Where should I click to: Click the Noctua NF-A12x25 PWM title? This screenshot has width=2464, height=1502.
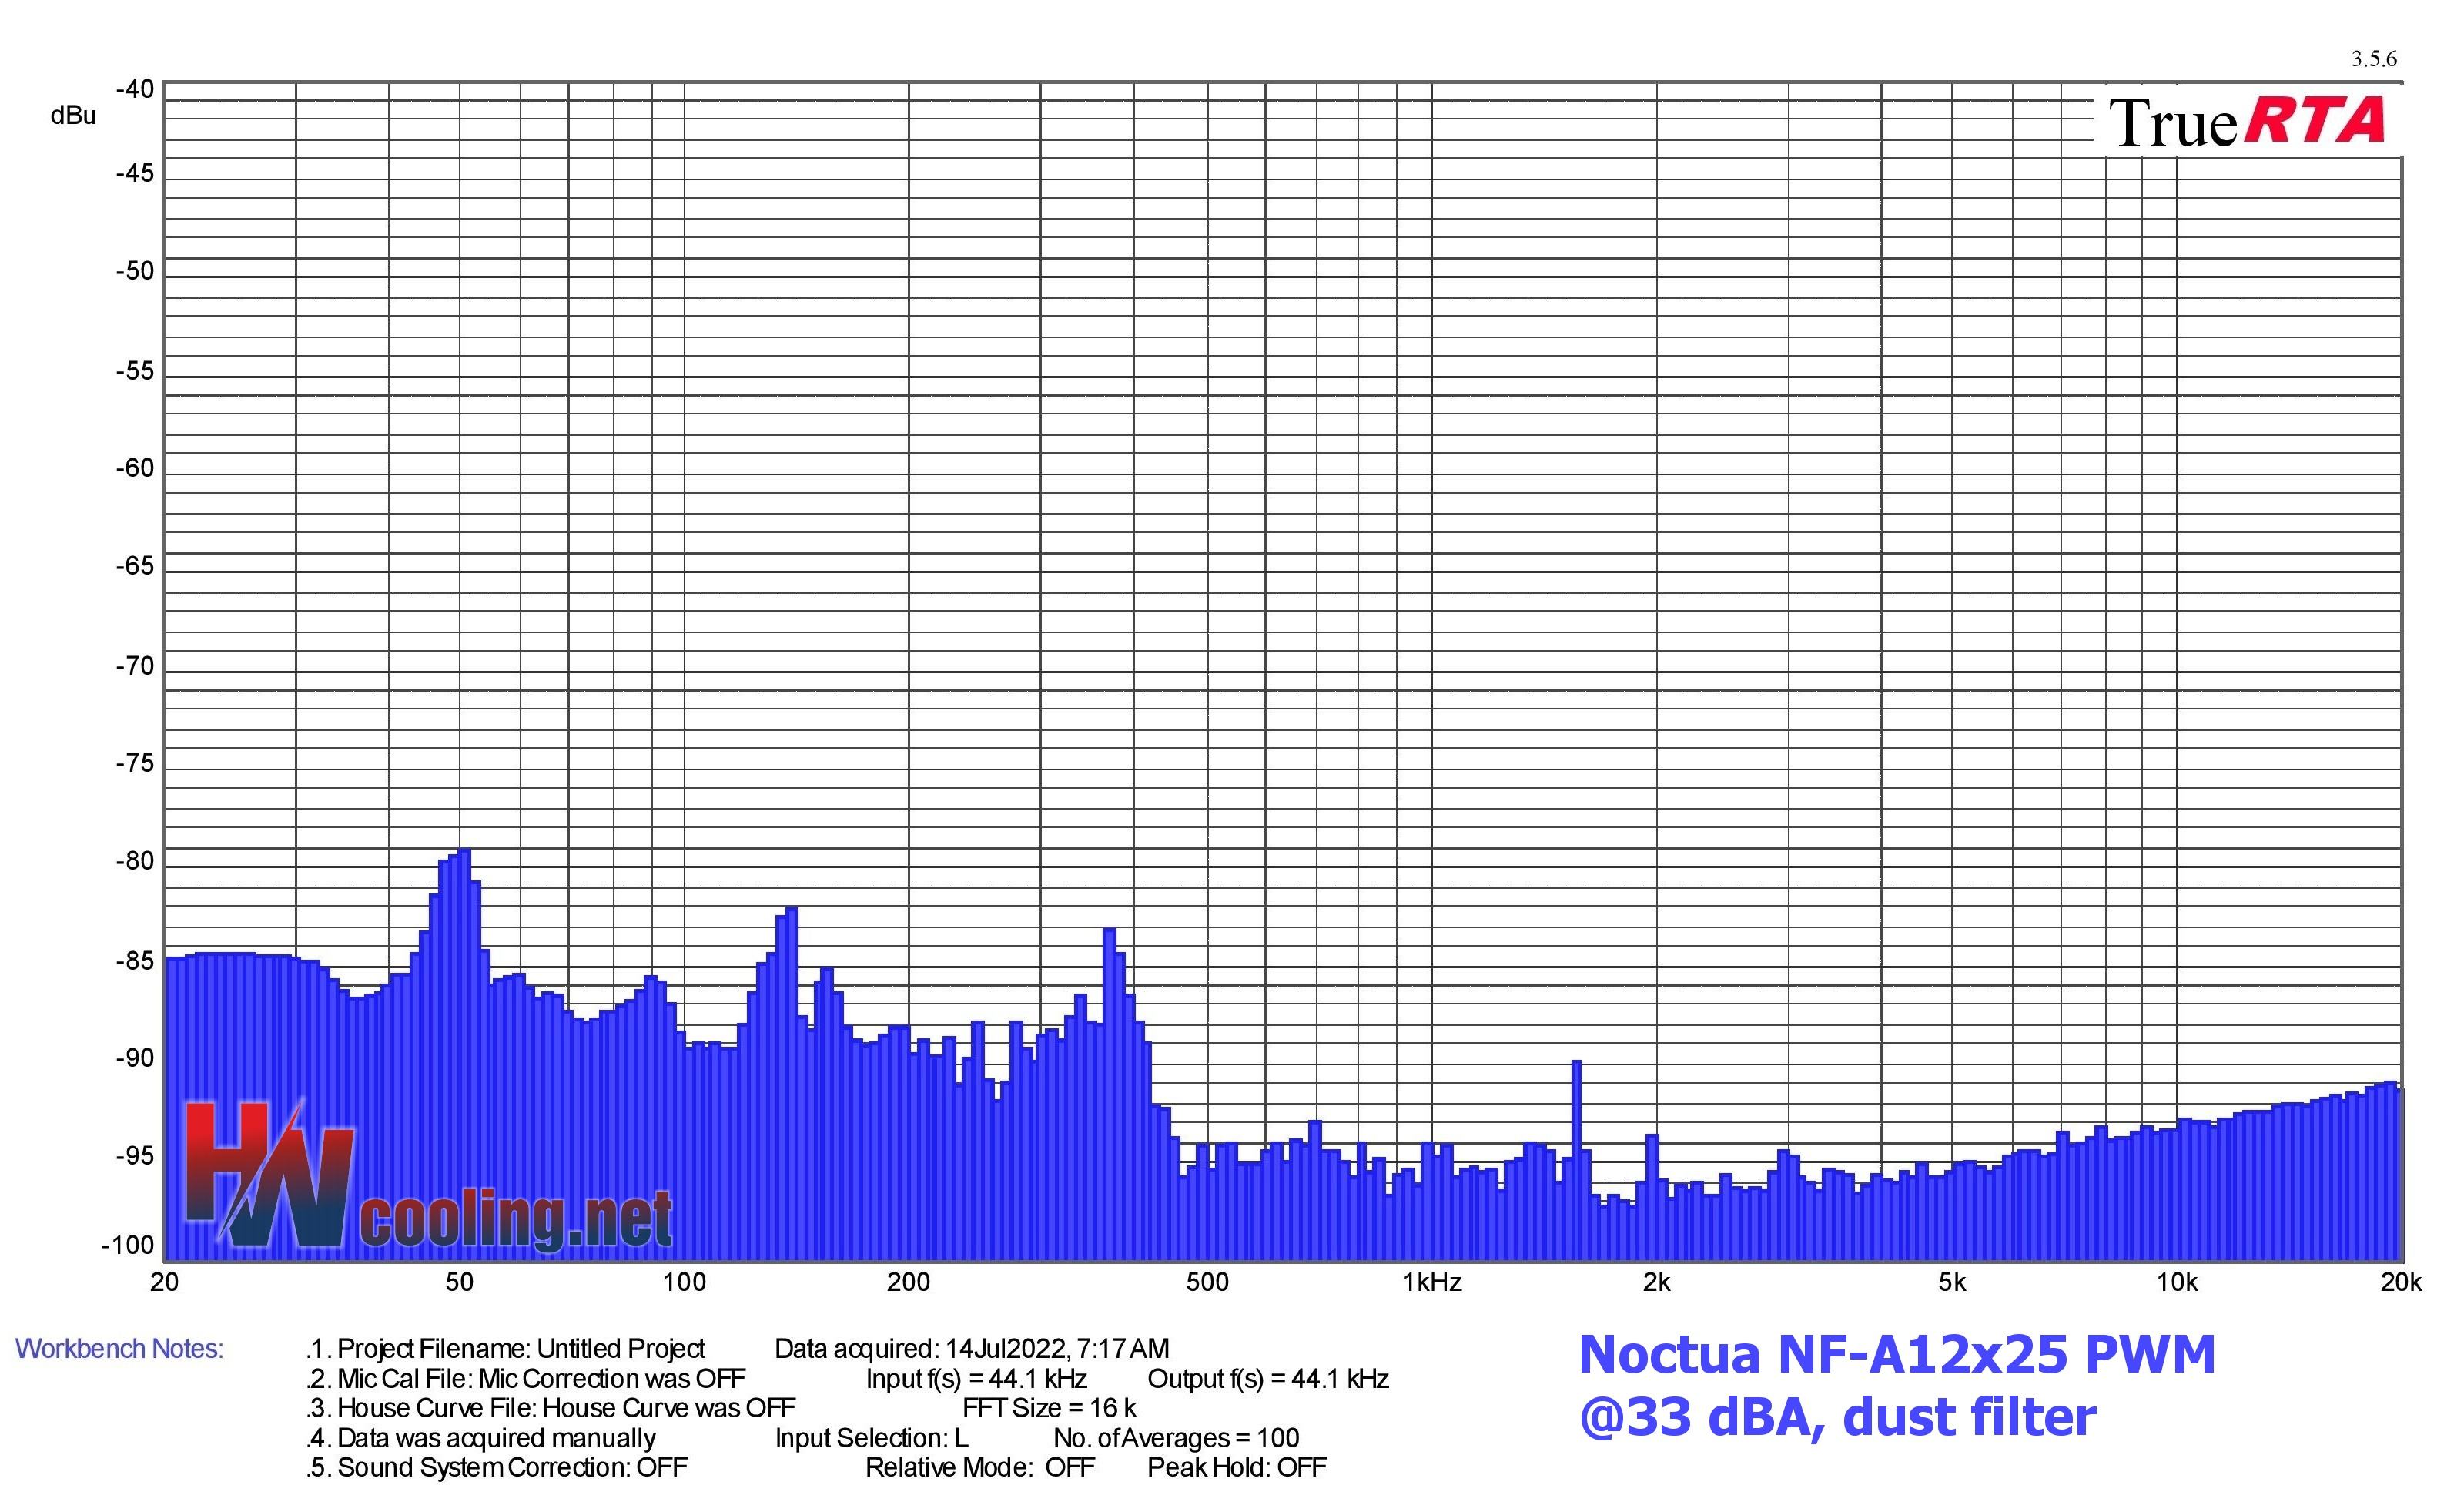coord(1897,1355)
